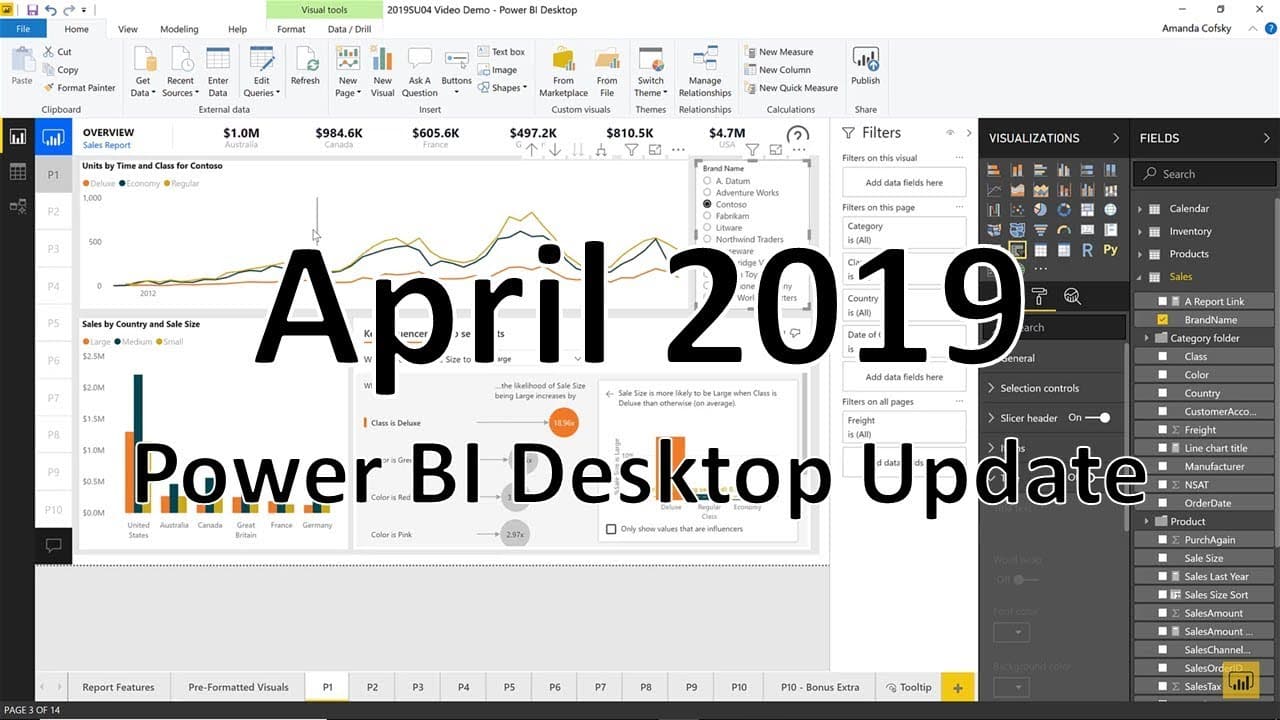Switch to the Modeling ribbon tab
Viewport: 1280px width, 720px height.
(180, 29)
